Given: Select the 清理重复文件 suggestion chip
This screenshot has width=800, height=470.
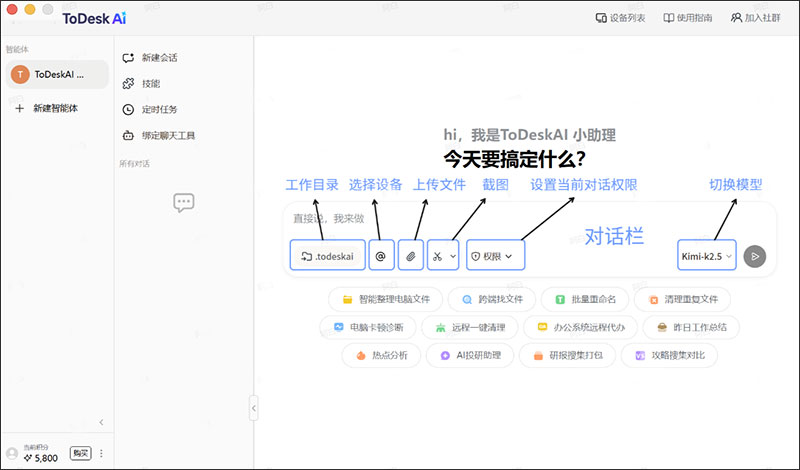Looking at the screenshot, I should tap(682, 299).
